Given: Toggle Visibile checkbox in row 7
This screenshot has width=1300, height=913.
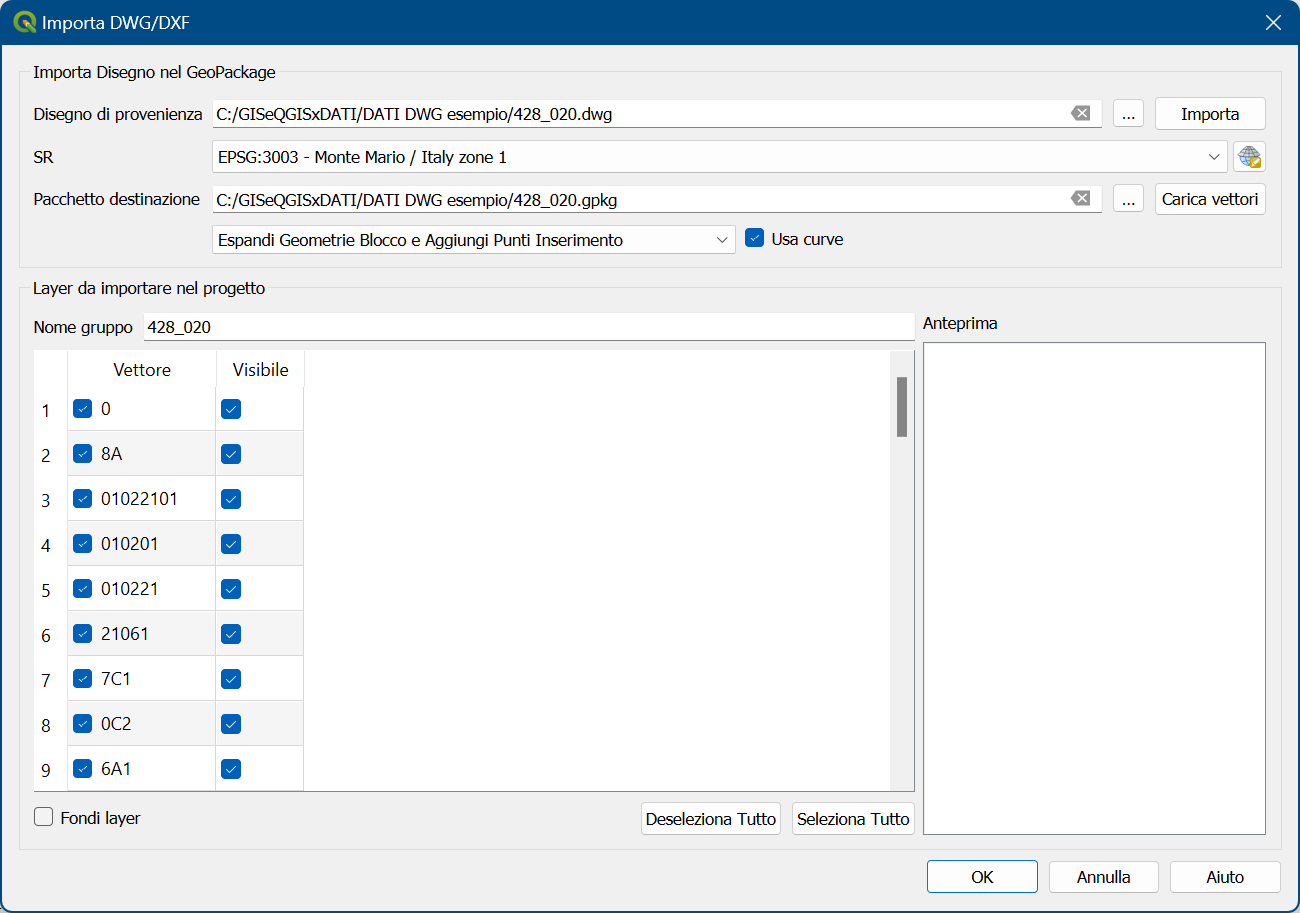Looking at the screenshot, I should click(x=231, y=679).
